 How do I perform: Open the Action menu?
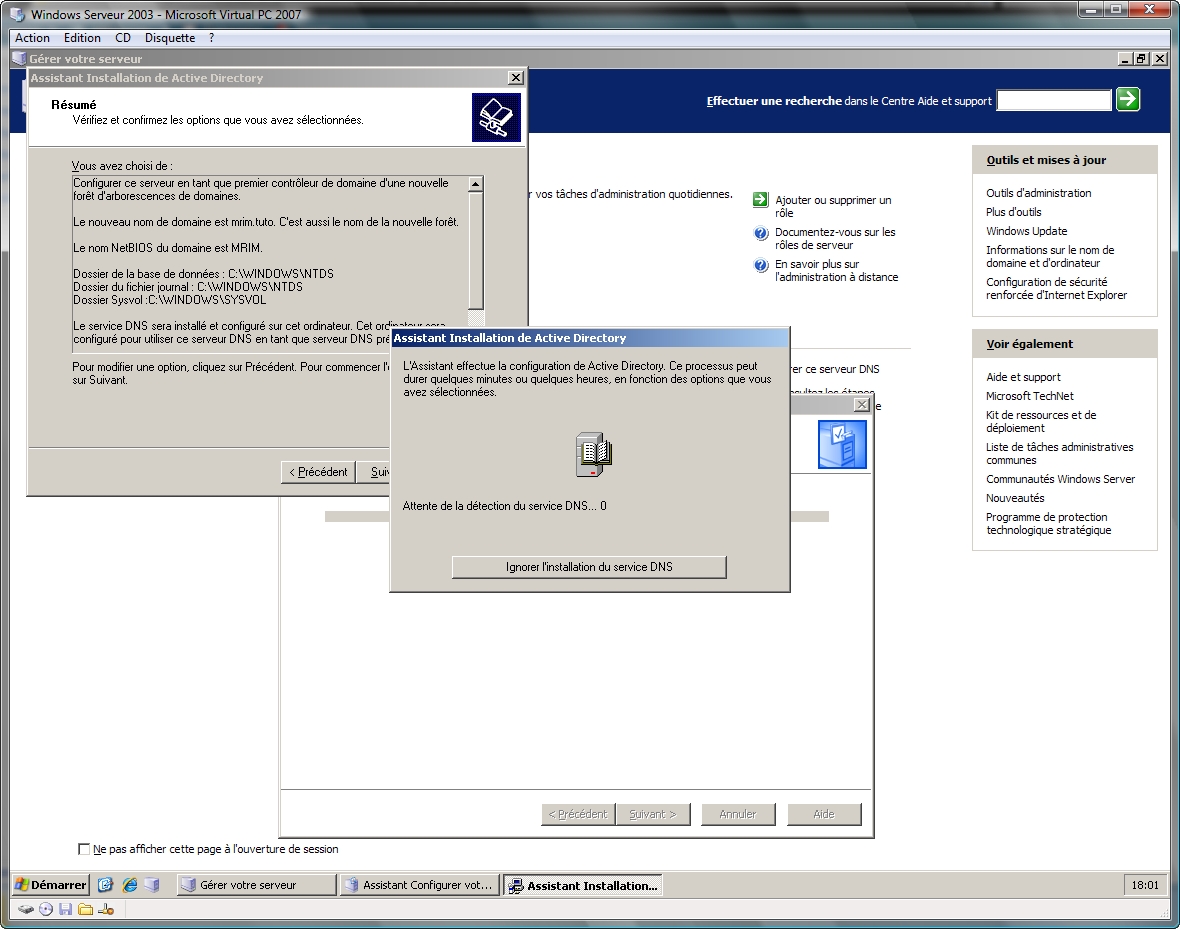tap(32, 38)
